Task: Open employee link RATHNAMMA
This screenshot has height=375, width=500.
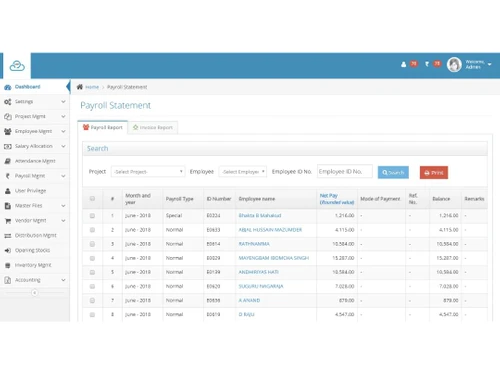Action: pyautogui.click(x=254, y=244)
